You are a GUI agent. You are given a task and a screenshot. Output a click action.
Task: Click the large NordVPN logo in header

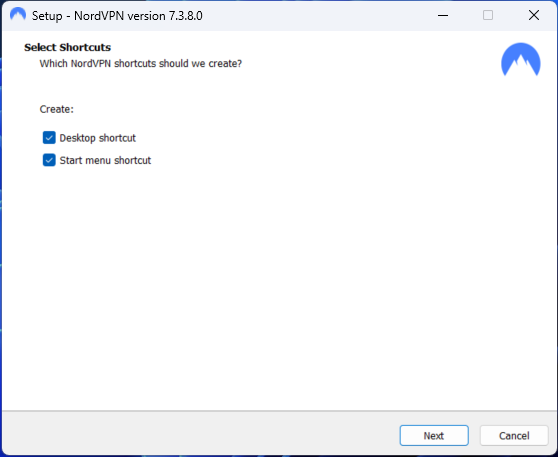point(521,60)
